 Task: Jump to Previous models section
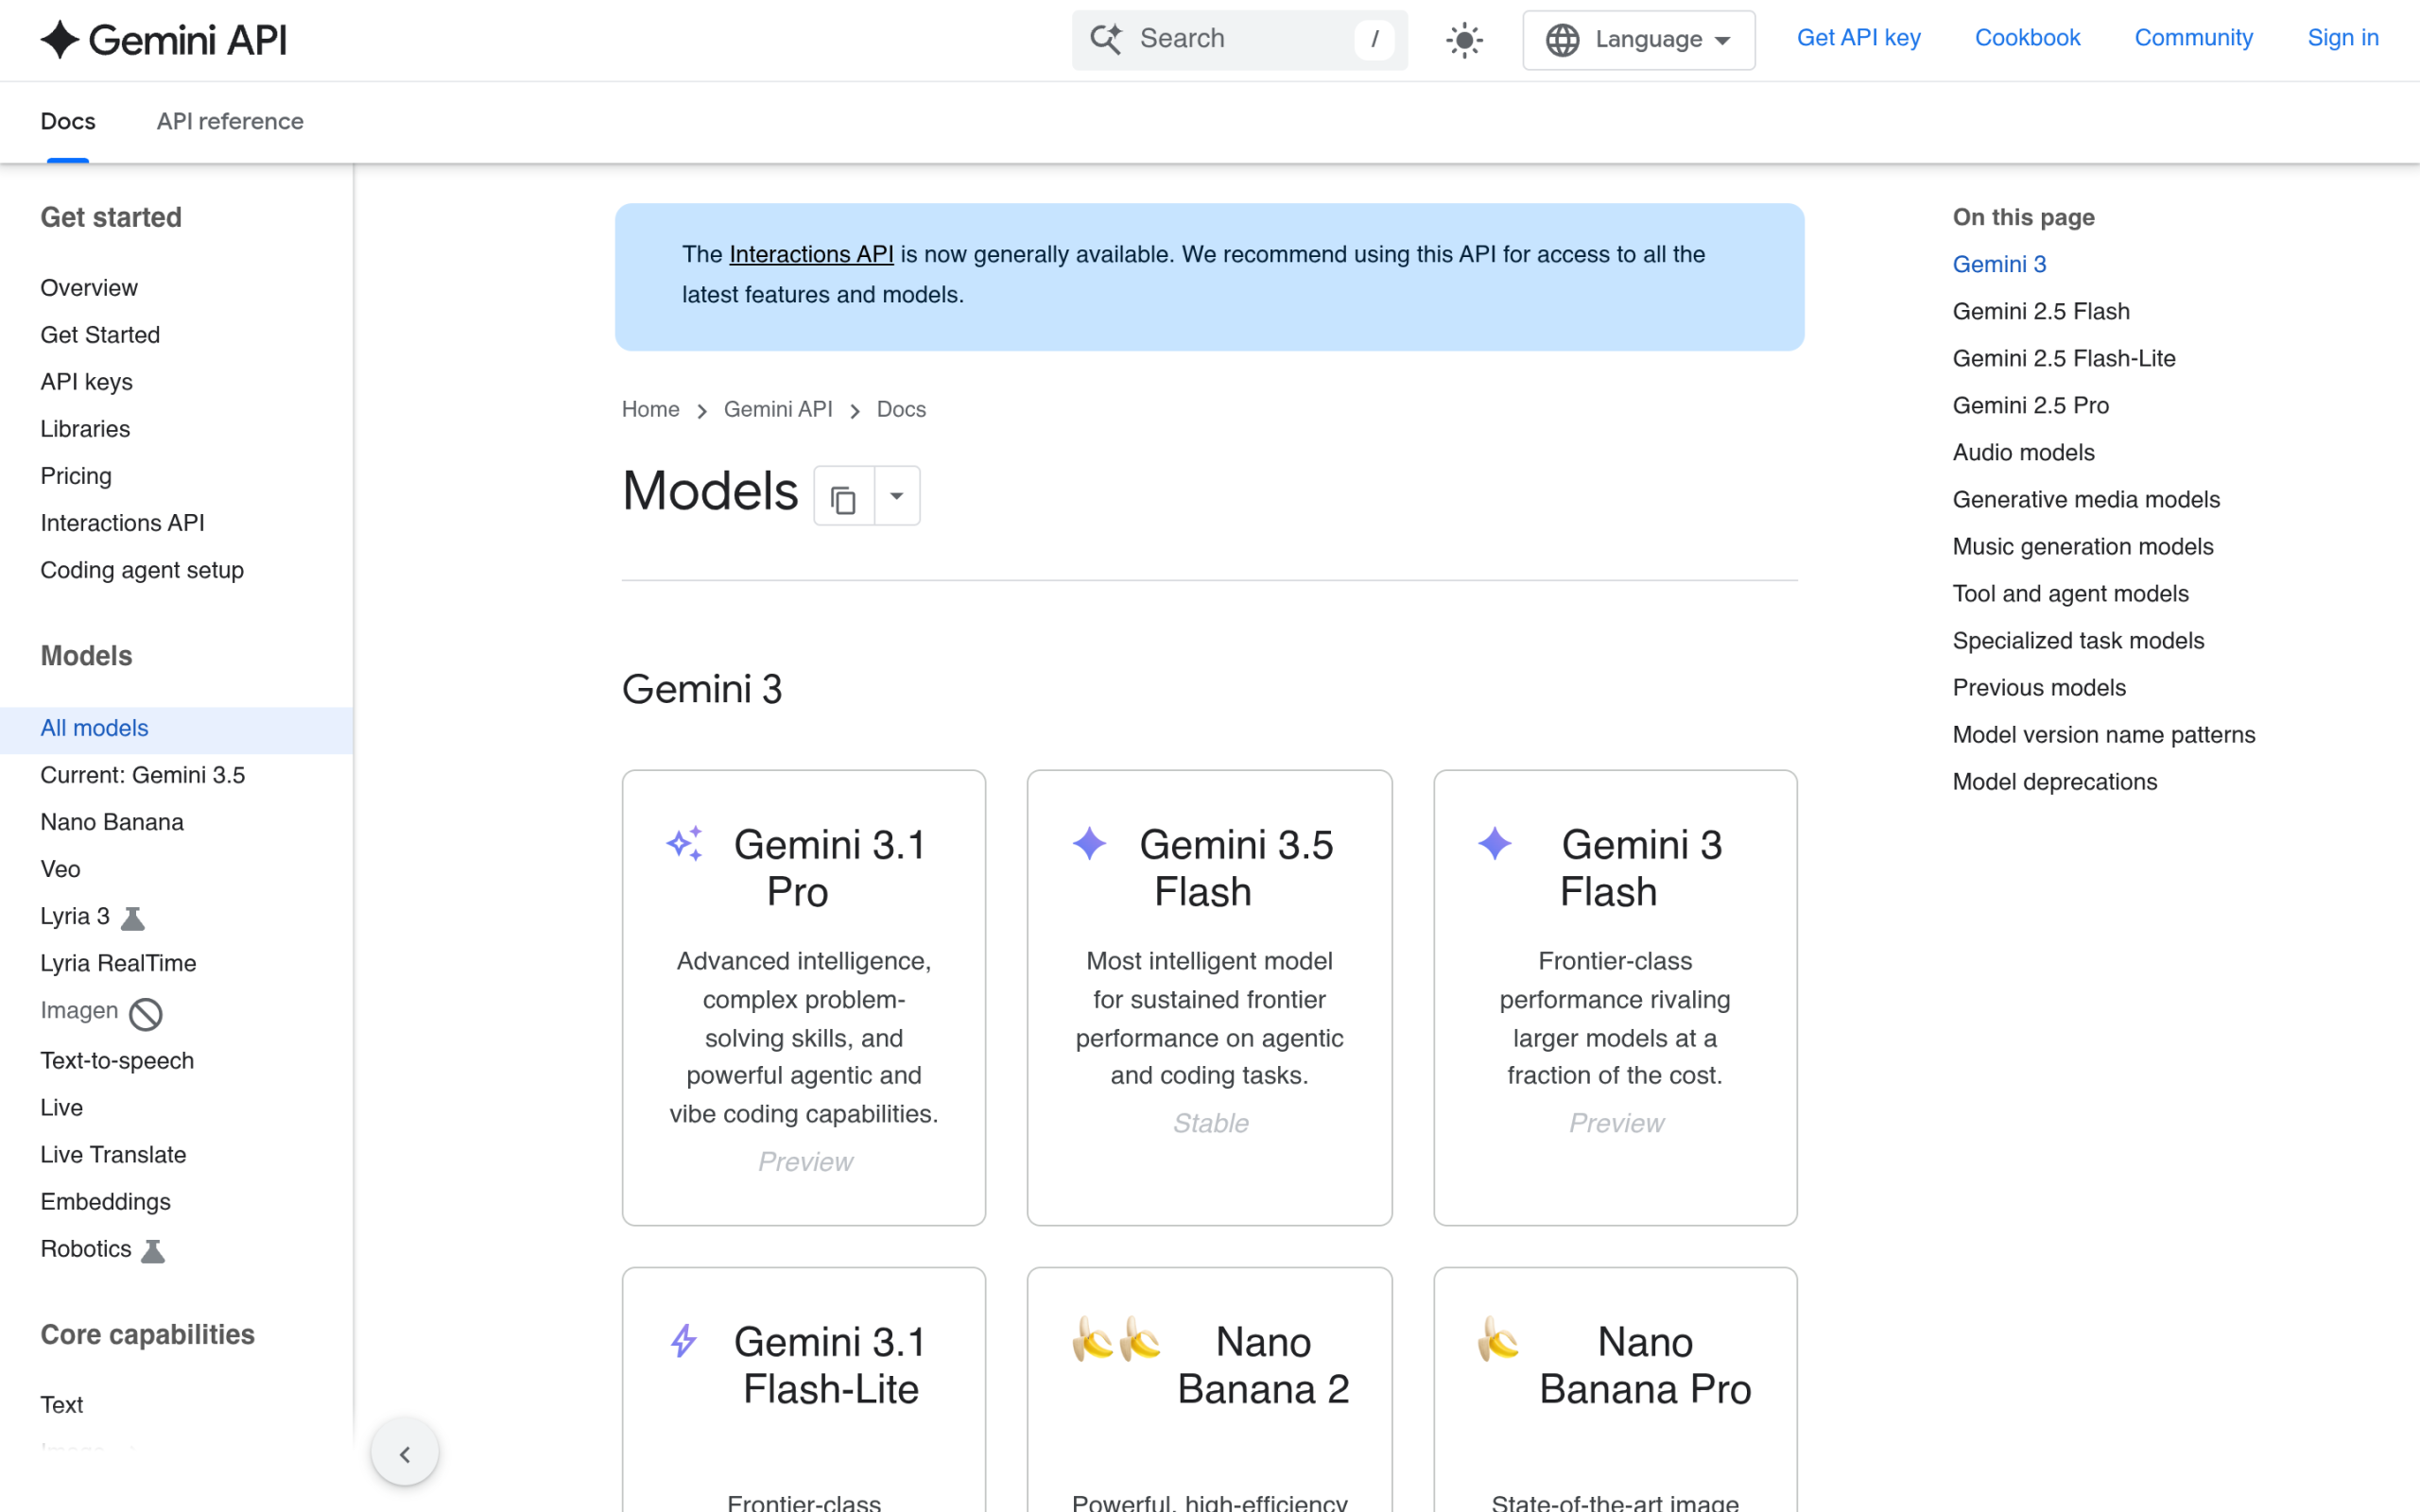[x=2039, y=687]
